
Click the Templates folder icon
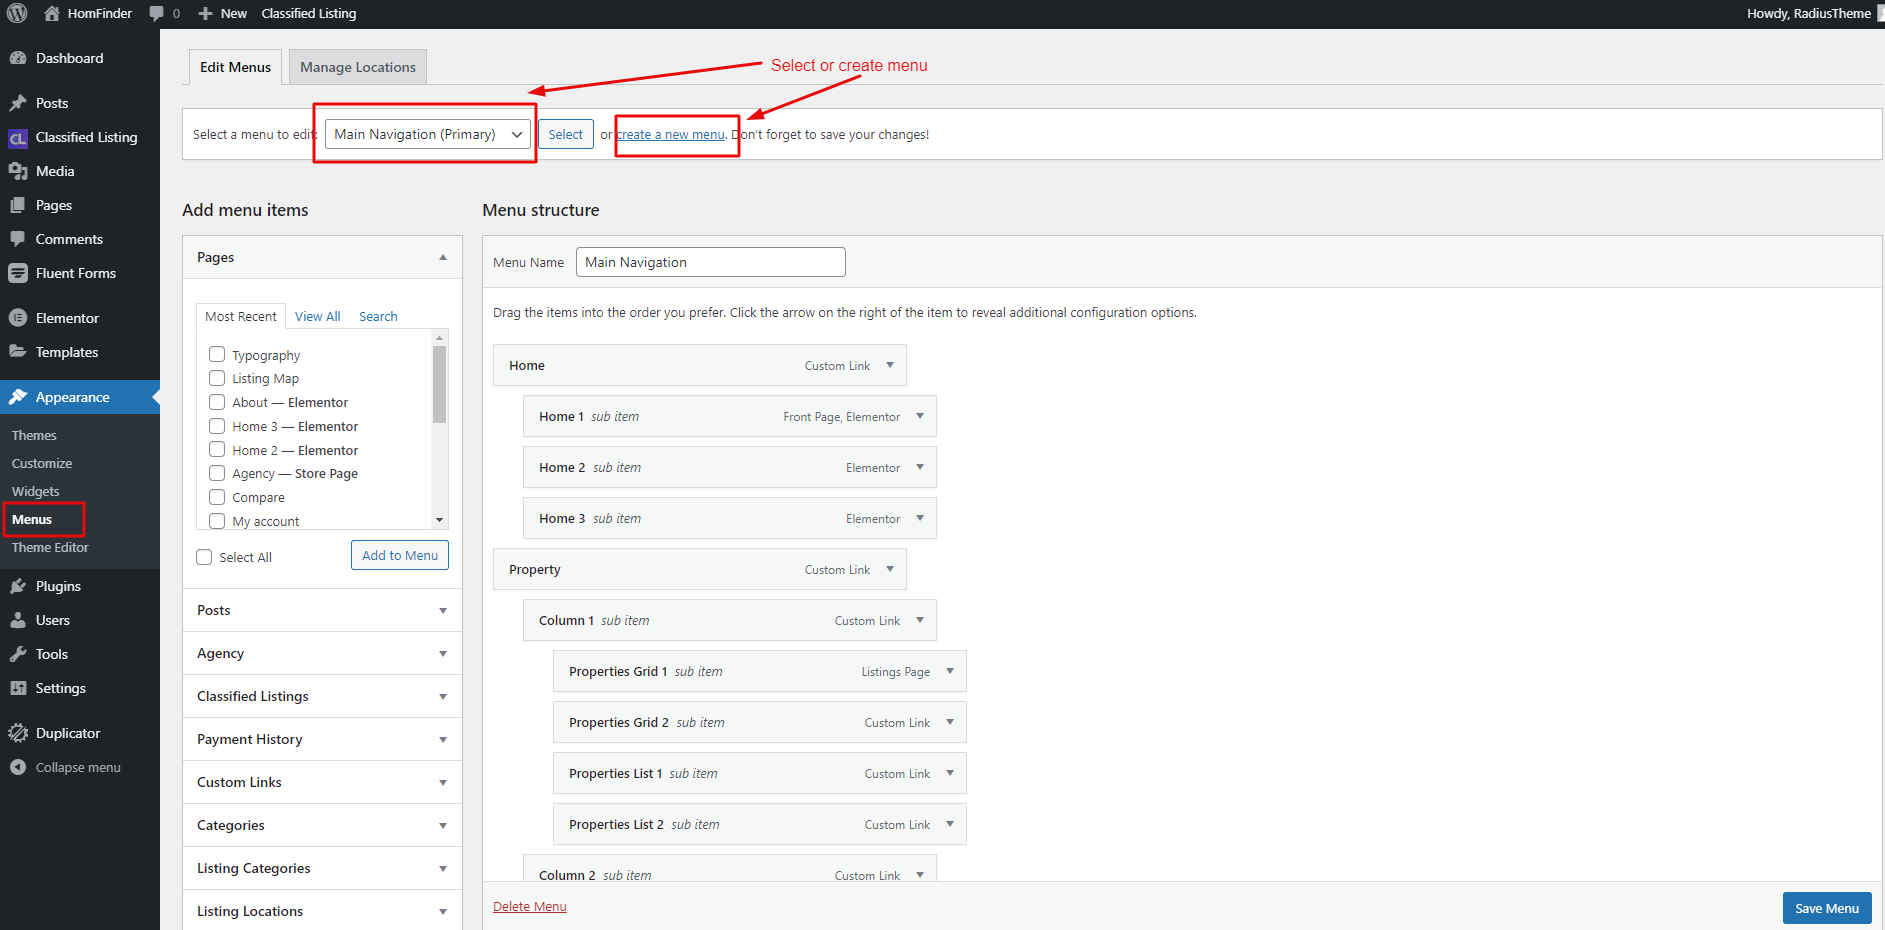[18, 352]
